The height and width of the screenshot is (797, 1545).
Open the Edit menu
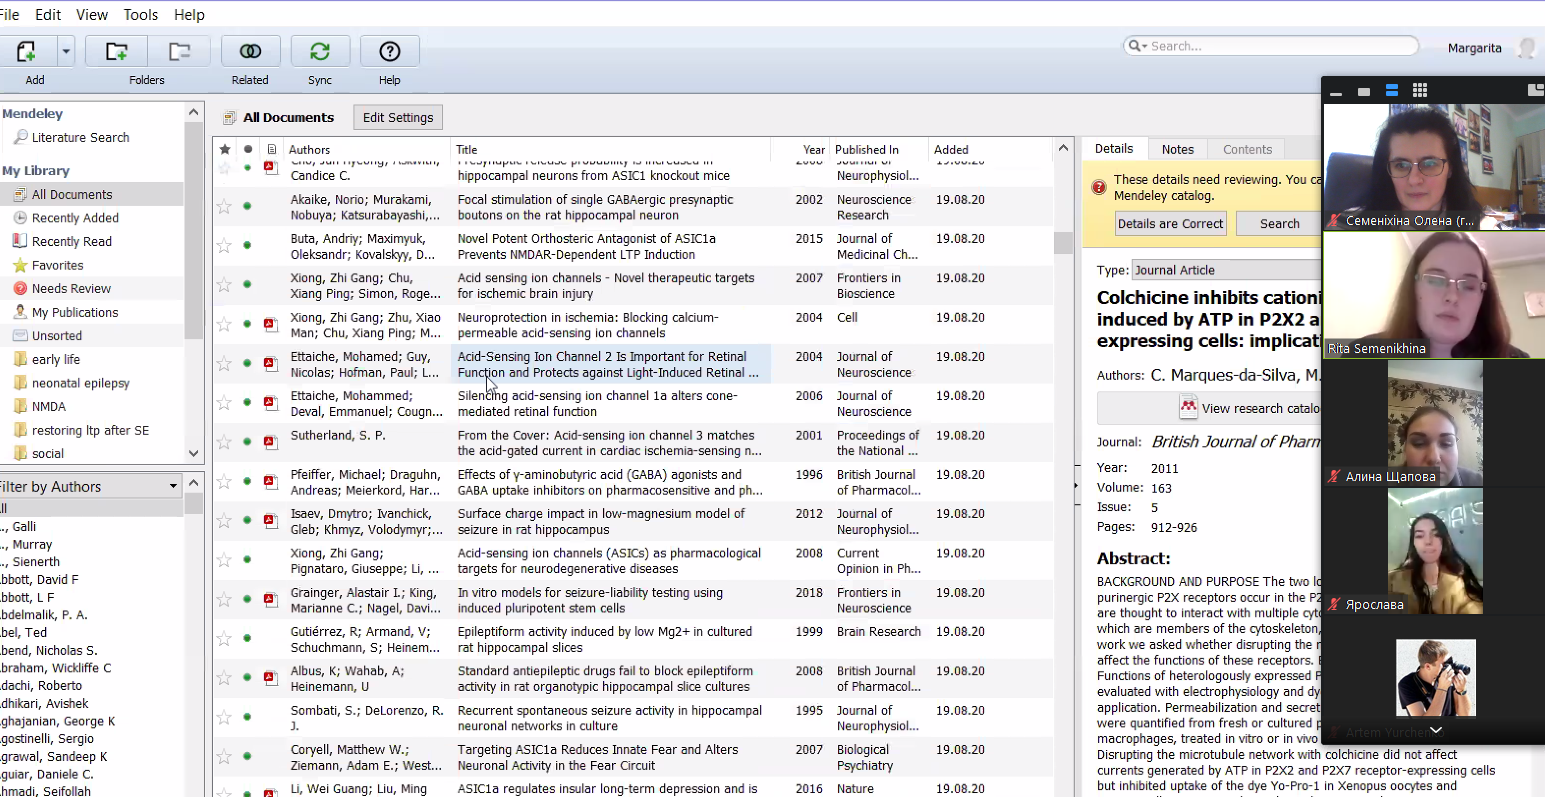tap(48, 15)
